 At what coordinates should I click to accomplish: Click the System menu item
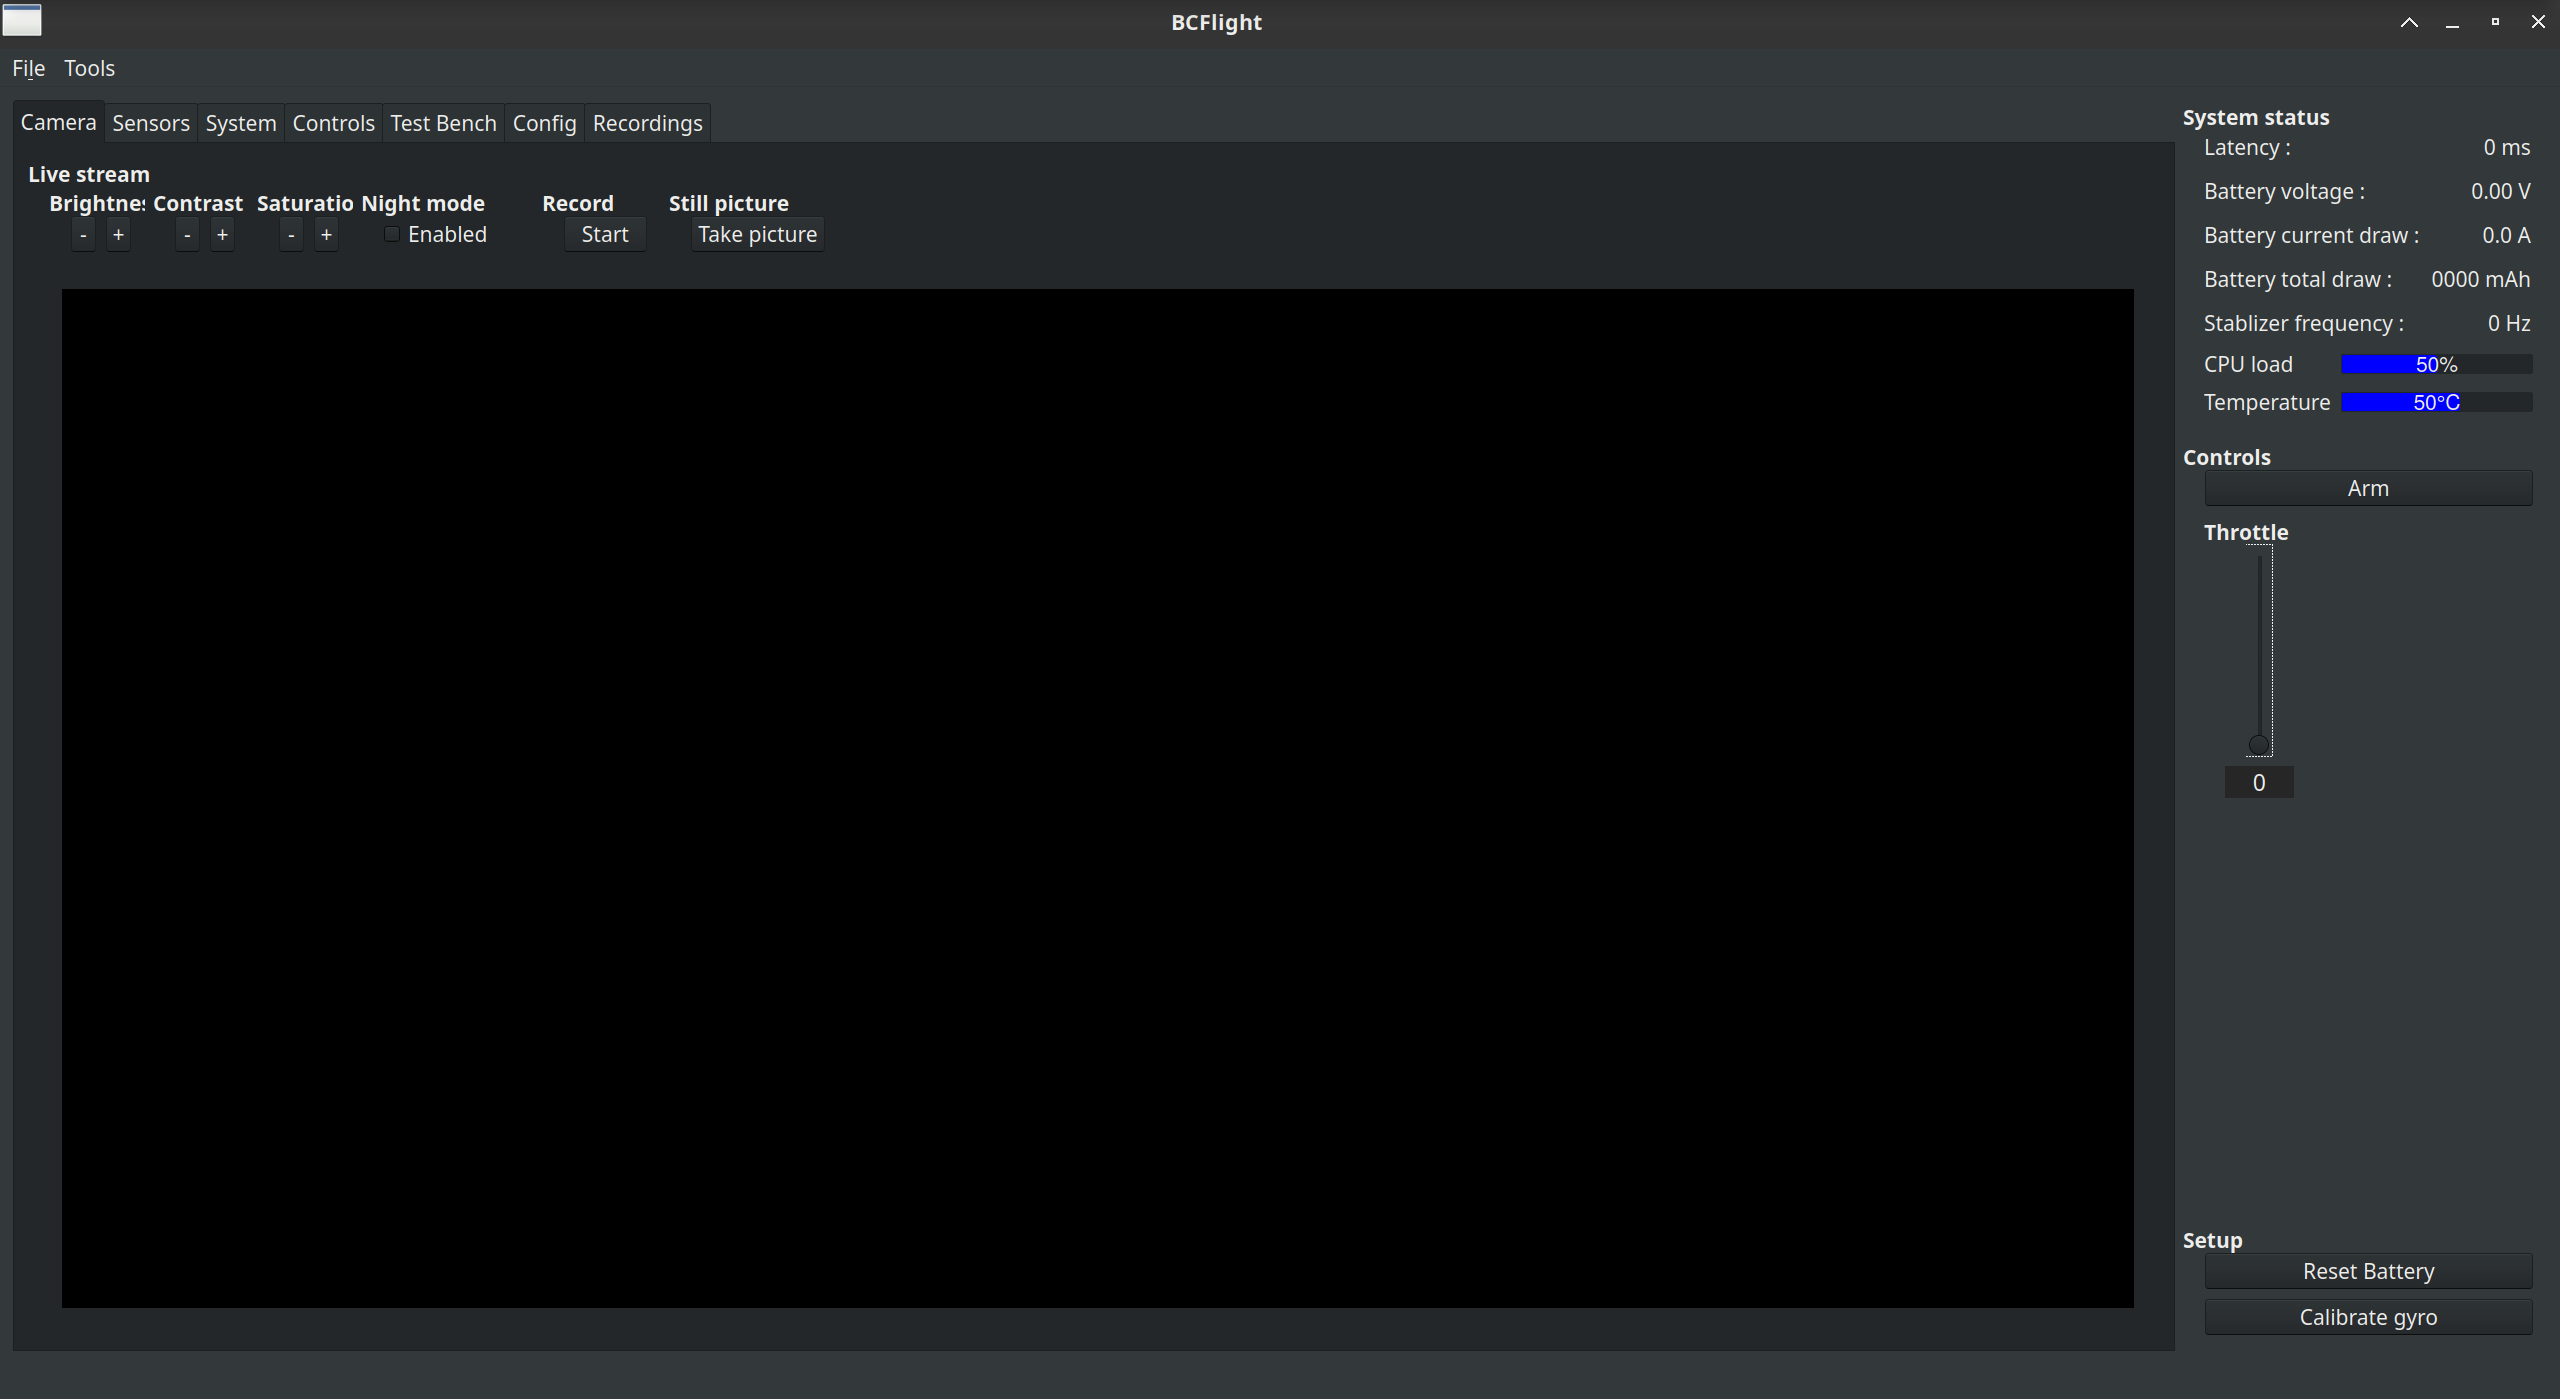tap(241, 122)
